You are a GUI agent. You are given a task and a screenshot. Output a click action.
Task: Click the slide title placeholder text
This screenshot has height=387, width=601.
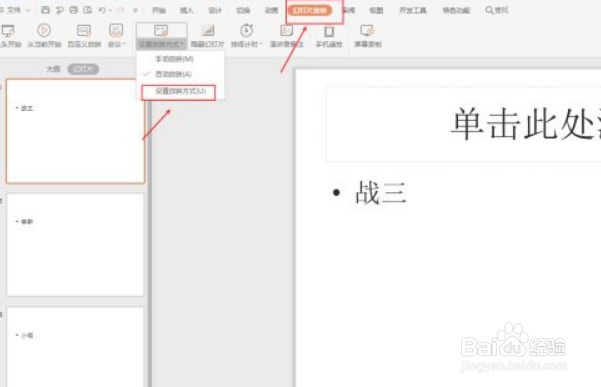(525, 123)
